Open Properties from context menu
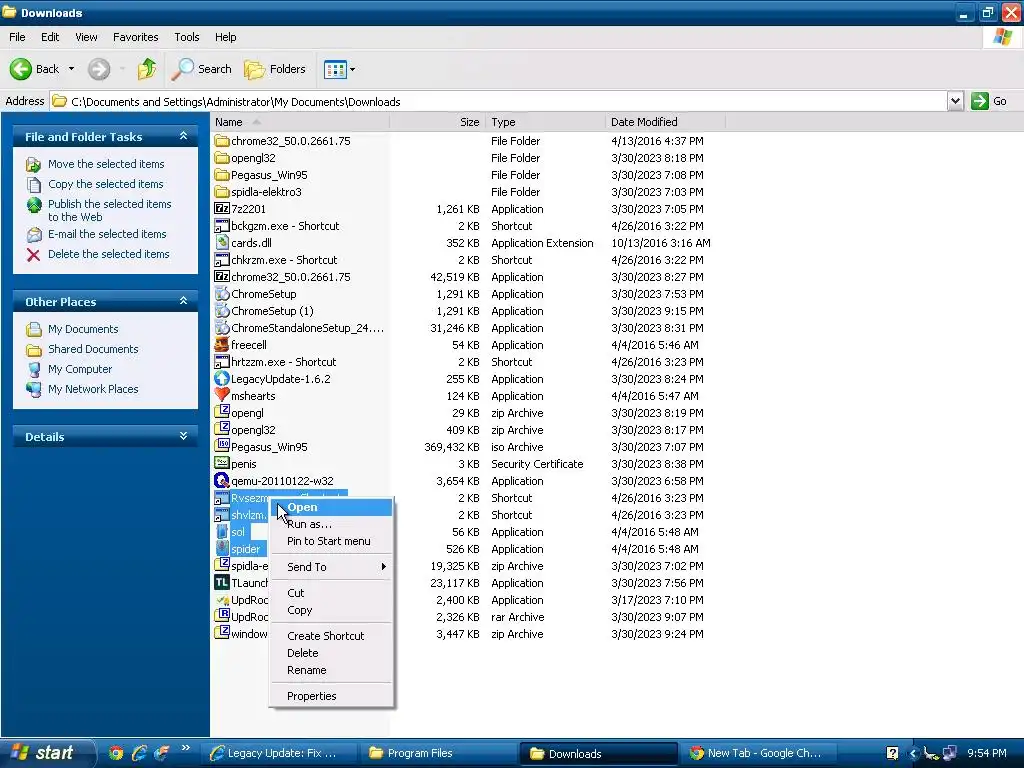 [x=331, y=696]
